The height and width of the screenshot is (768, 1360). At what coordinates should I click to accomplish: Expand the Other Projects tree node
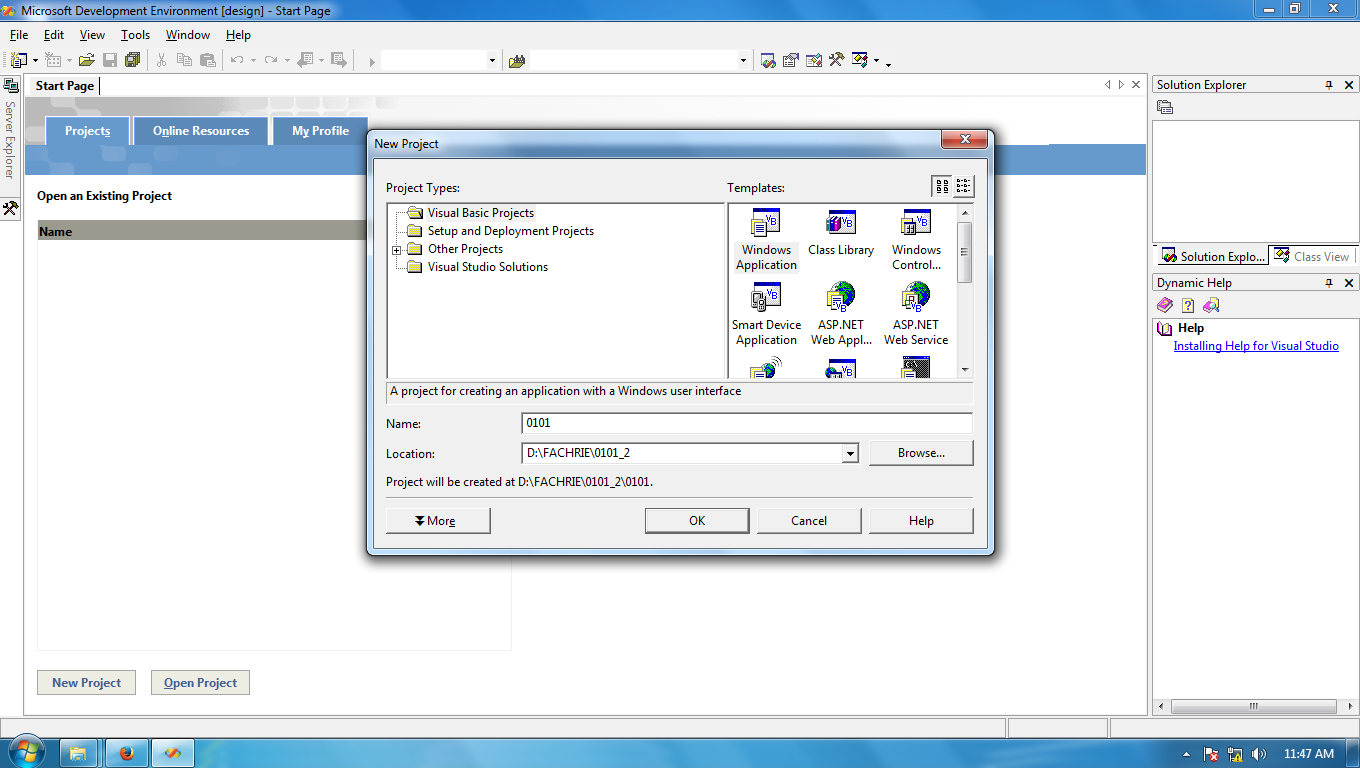tap(397, 250)
